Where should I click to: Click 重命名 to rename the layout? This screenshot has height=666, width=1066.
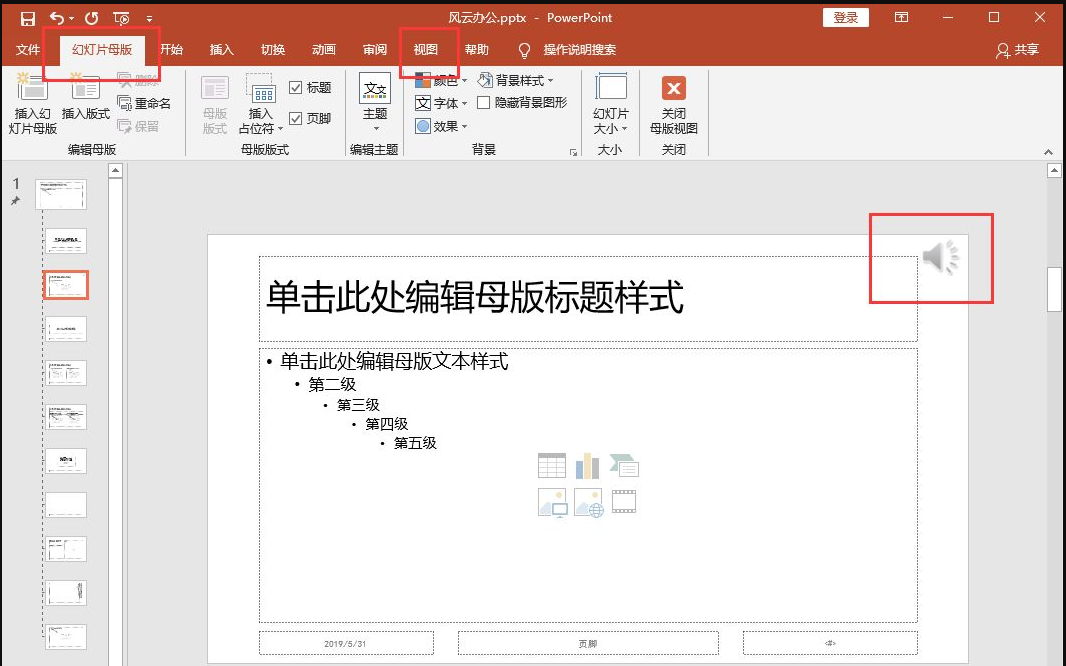[x=144, y=103]
